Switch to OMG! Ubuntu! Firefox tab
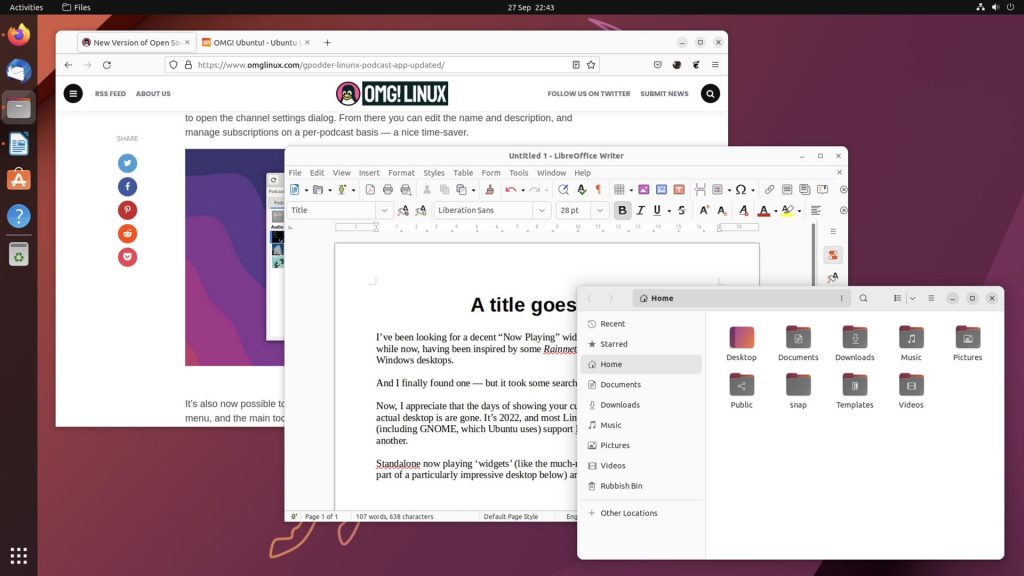 click(256, 42)
